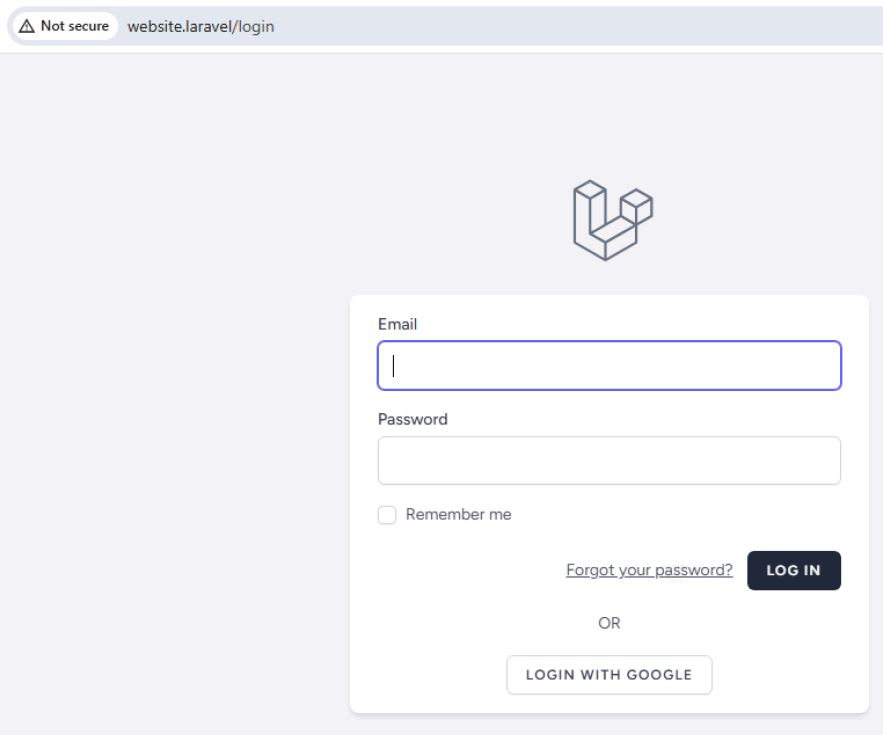This screenshot has height=735, width=883.
Task: Click the Remember me label text
Action: [x=458, y=515]
